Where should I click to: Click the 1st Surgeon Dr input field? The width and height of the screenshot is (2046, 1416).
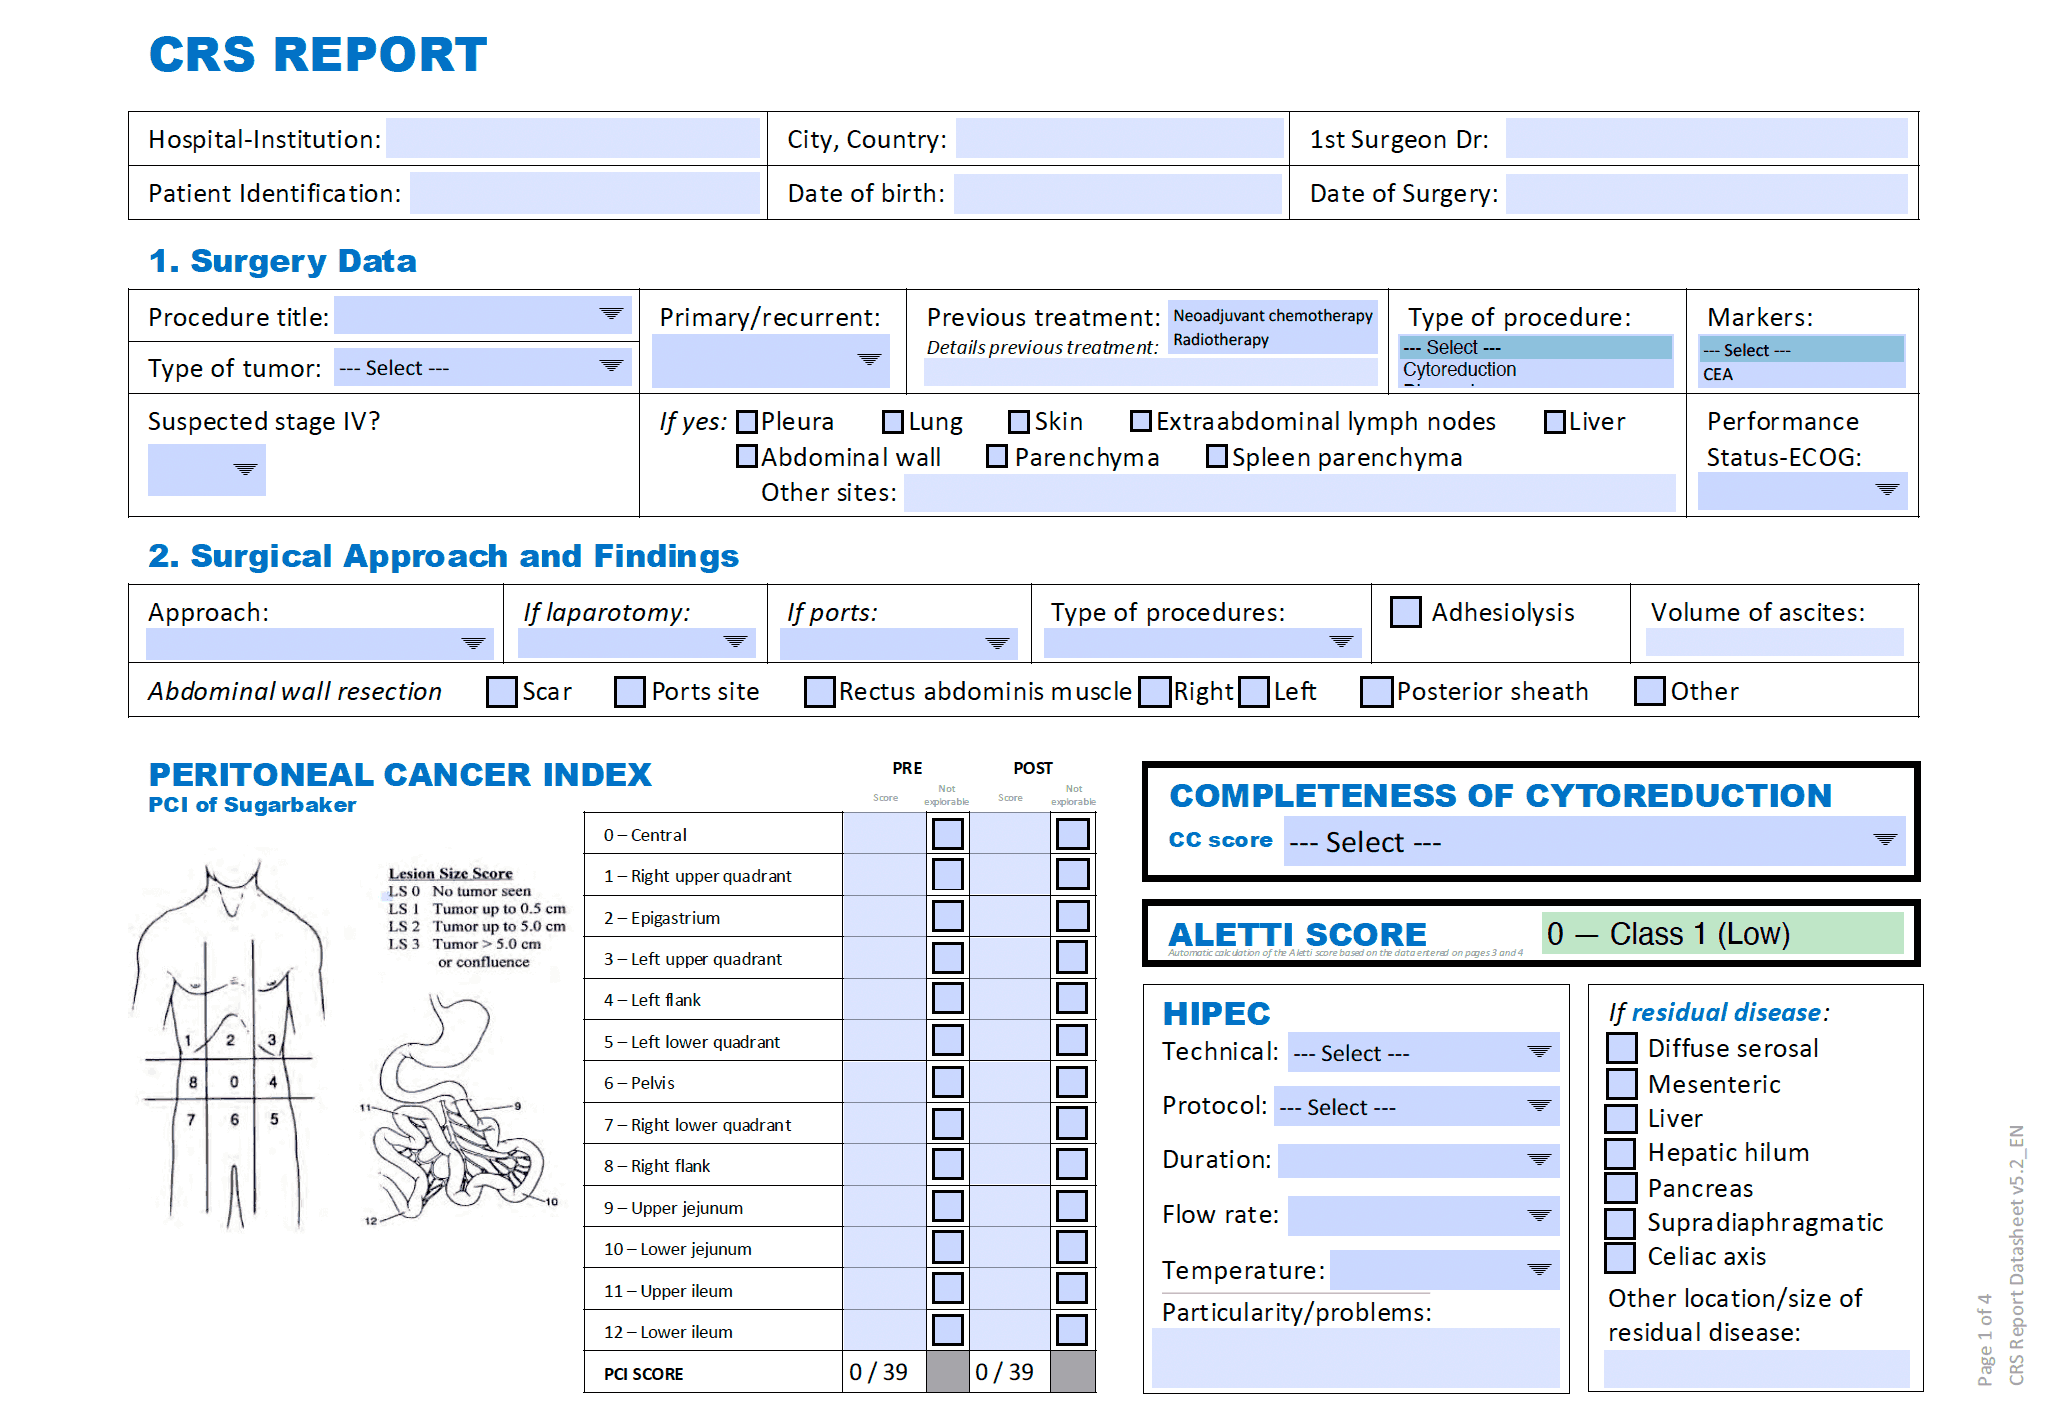click(1706, 138)
